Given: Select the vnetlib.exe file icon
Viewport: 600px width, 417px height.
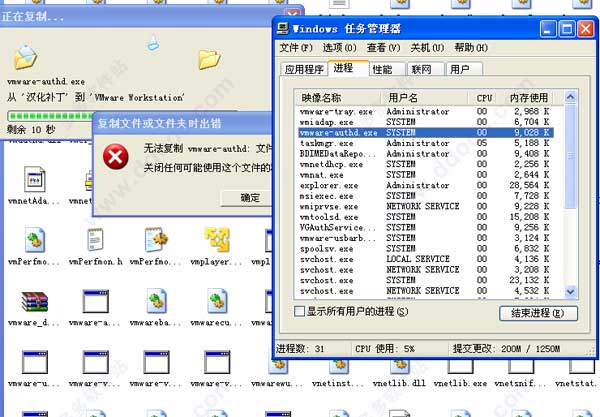Looking at the screenshot, I should pyautogui.click(x=460, y=367).
